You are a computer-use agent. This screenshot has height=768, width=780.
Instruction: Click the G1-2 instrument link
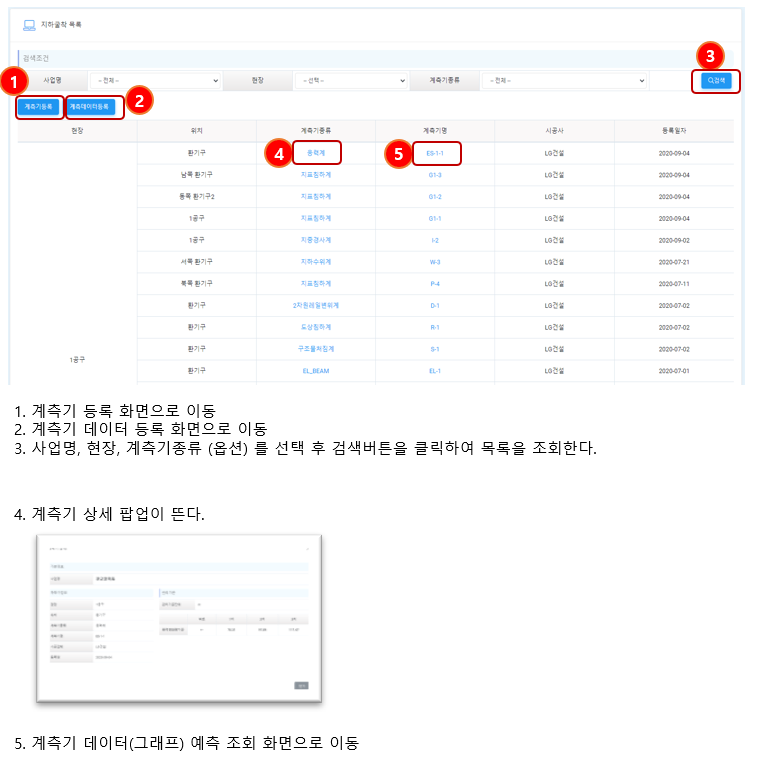click(435, 197)
